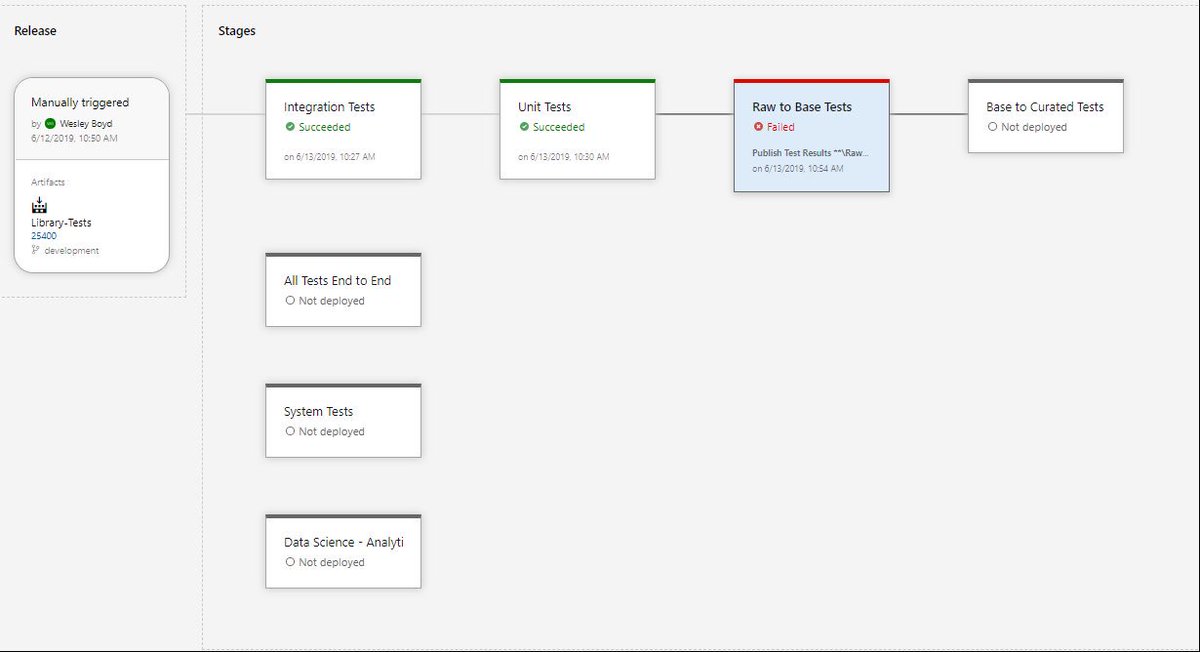Click the red Failed icon on Raw to Base Tests
The height and width of the screenshot is (652, 1200).
click(758, 127)
